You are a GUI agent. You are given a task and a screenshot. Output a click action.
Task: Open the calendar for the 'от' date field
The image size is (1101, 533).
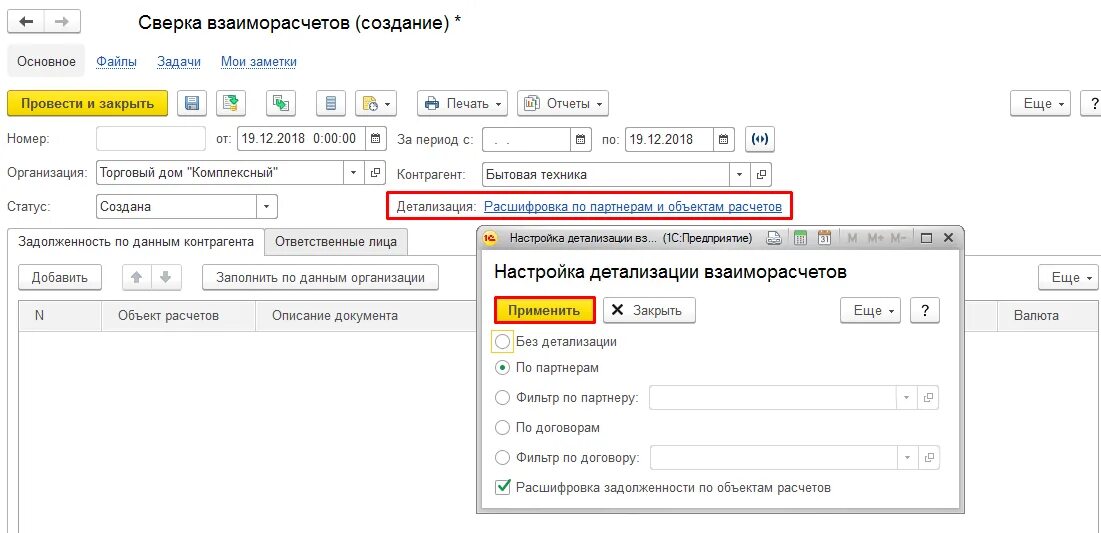point(376,138)
